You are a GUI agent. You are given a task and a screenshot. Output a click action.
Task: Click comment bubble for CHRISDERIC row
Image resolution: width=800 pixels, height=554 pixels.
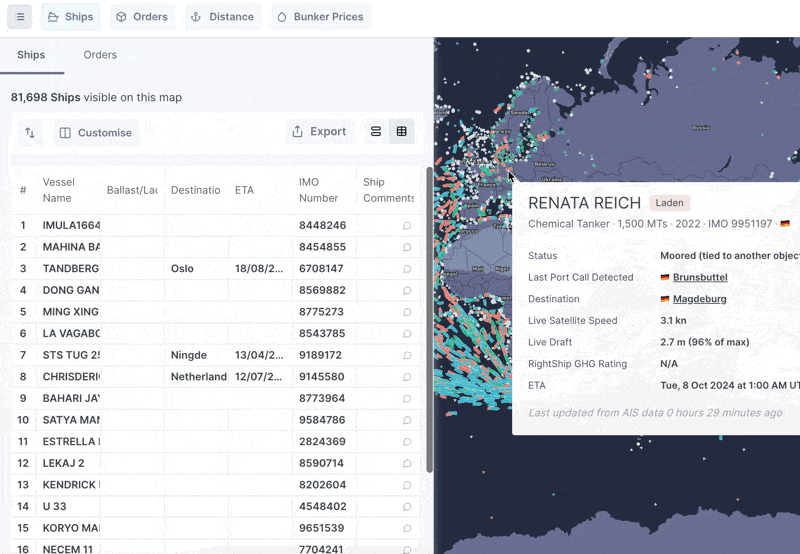pos(407,377)
